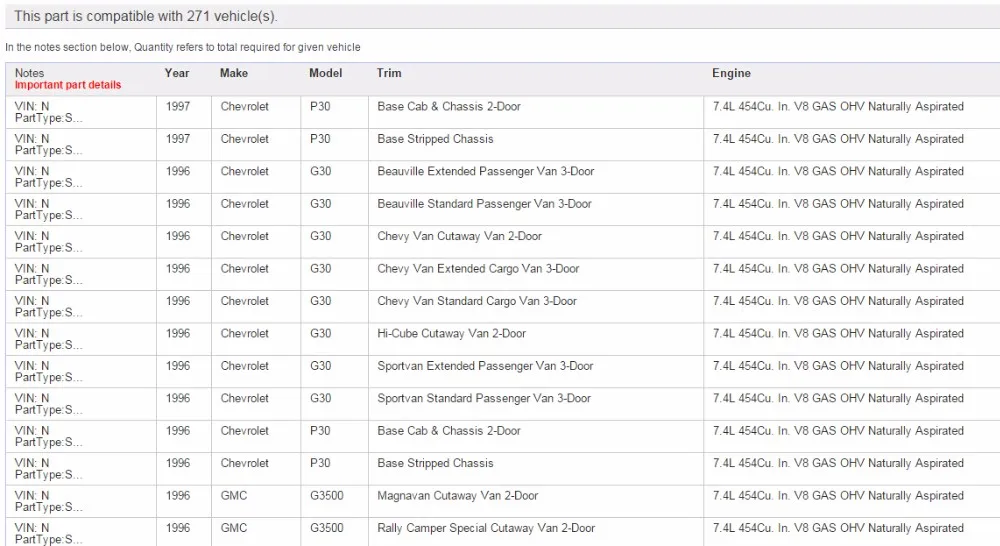The height and width of the screenshot is (546, 1000).
Task: Click the VIN notes cell in Magnavan row
Action: tap(48, 501)
